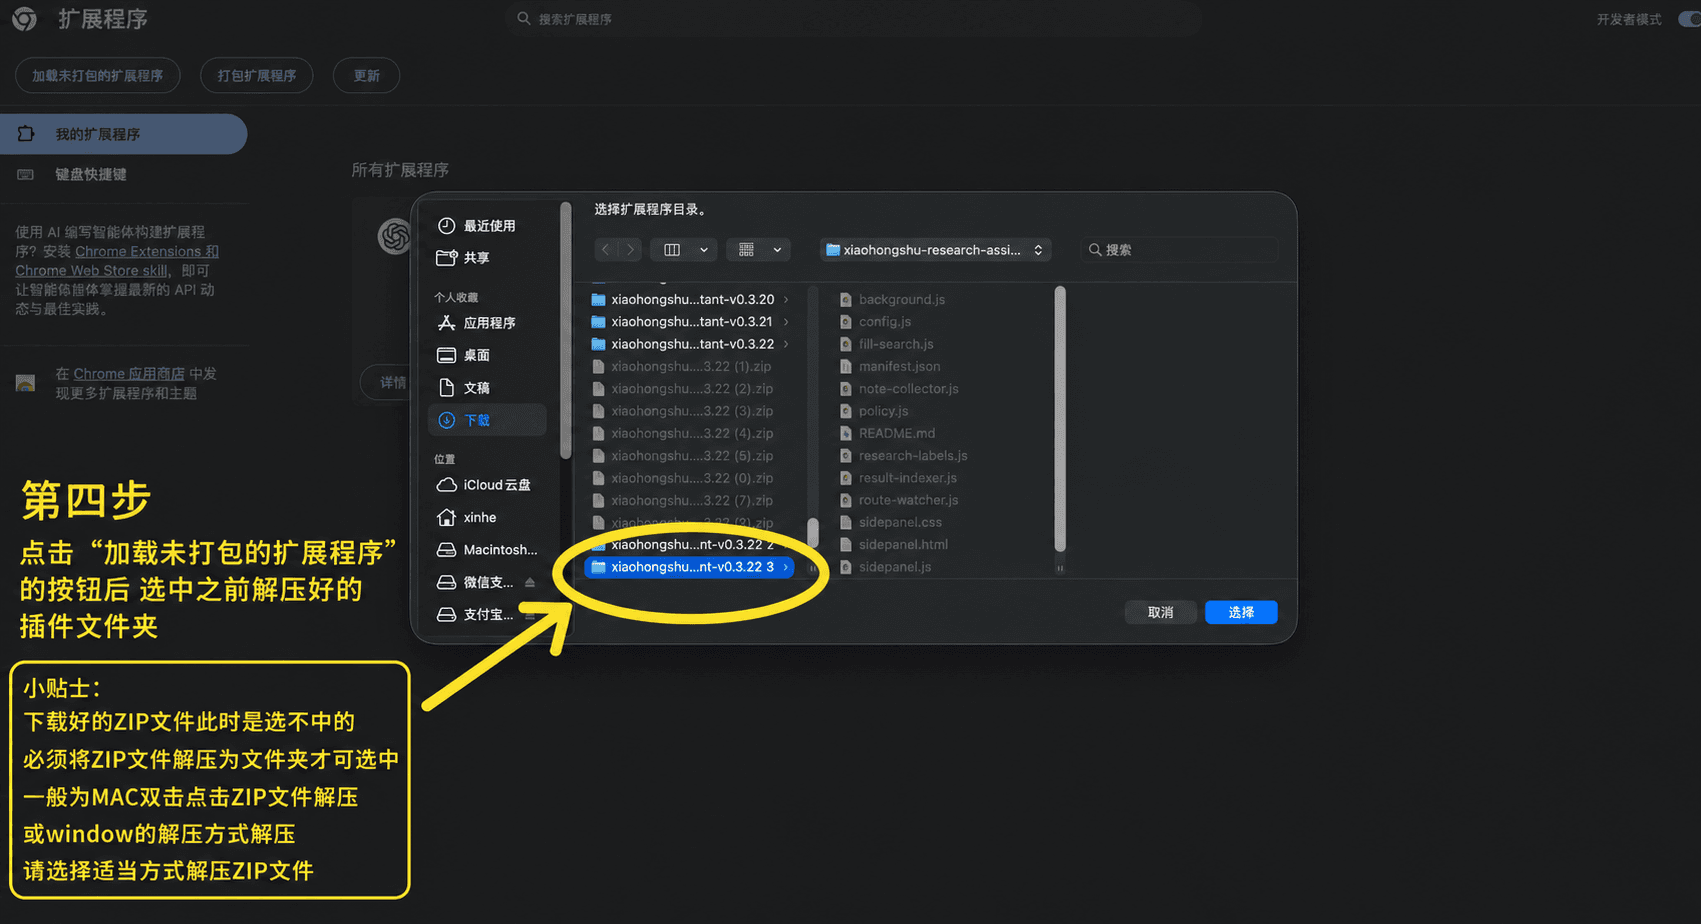The height and width of the screenshot is (924, 1701).
Task: Select the folder xiaohongshu...nt-v0.3.22 3
Action: pyautogui.click(x=690, y=567)
